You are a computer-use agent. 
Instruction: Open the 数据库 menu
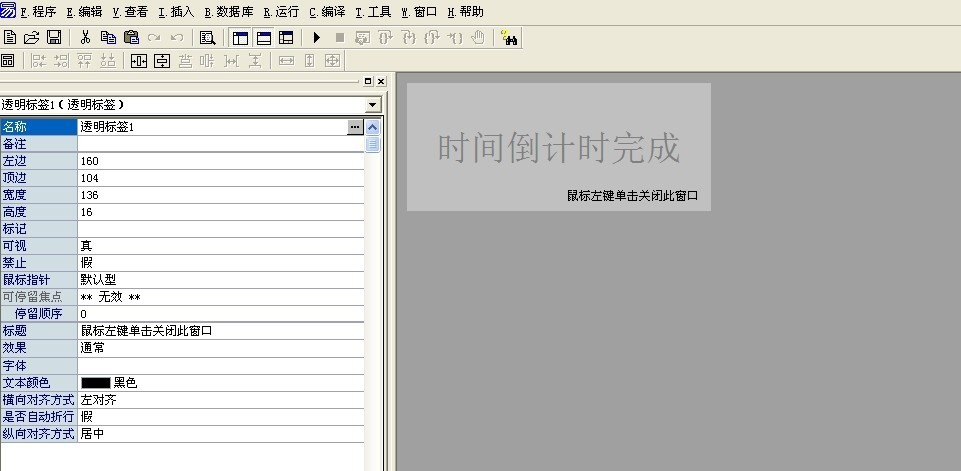pyautogui.click(x=228, y=12)
